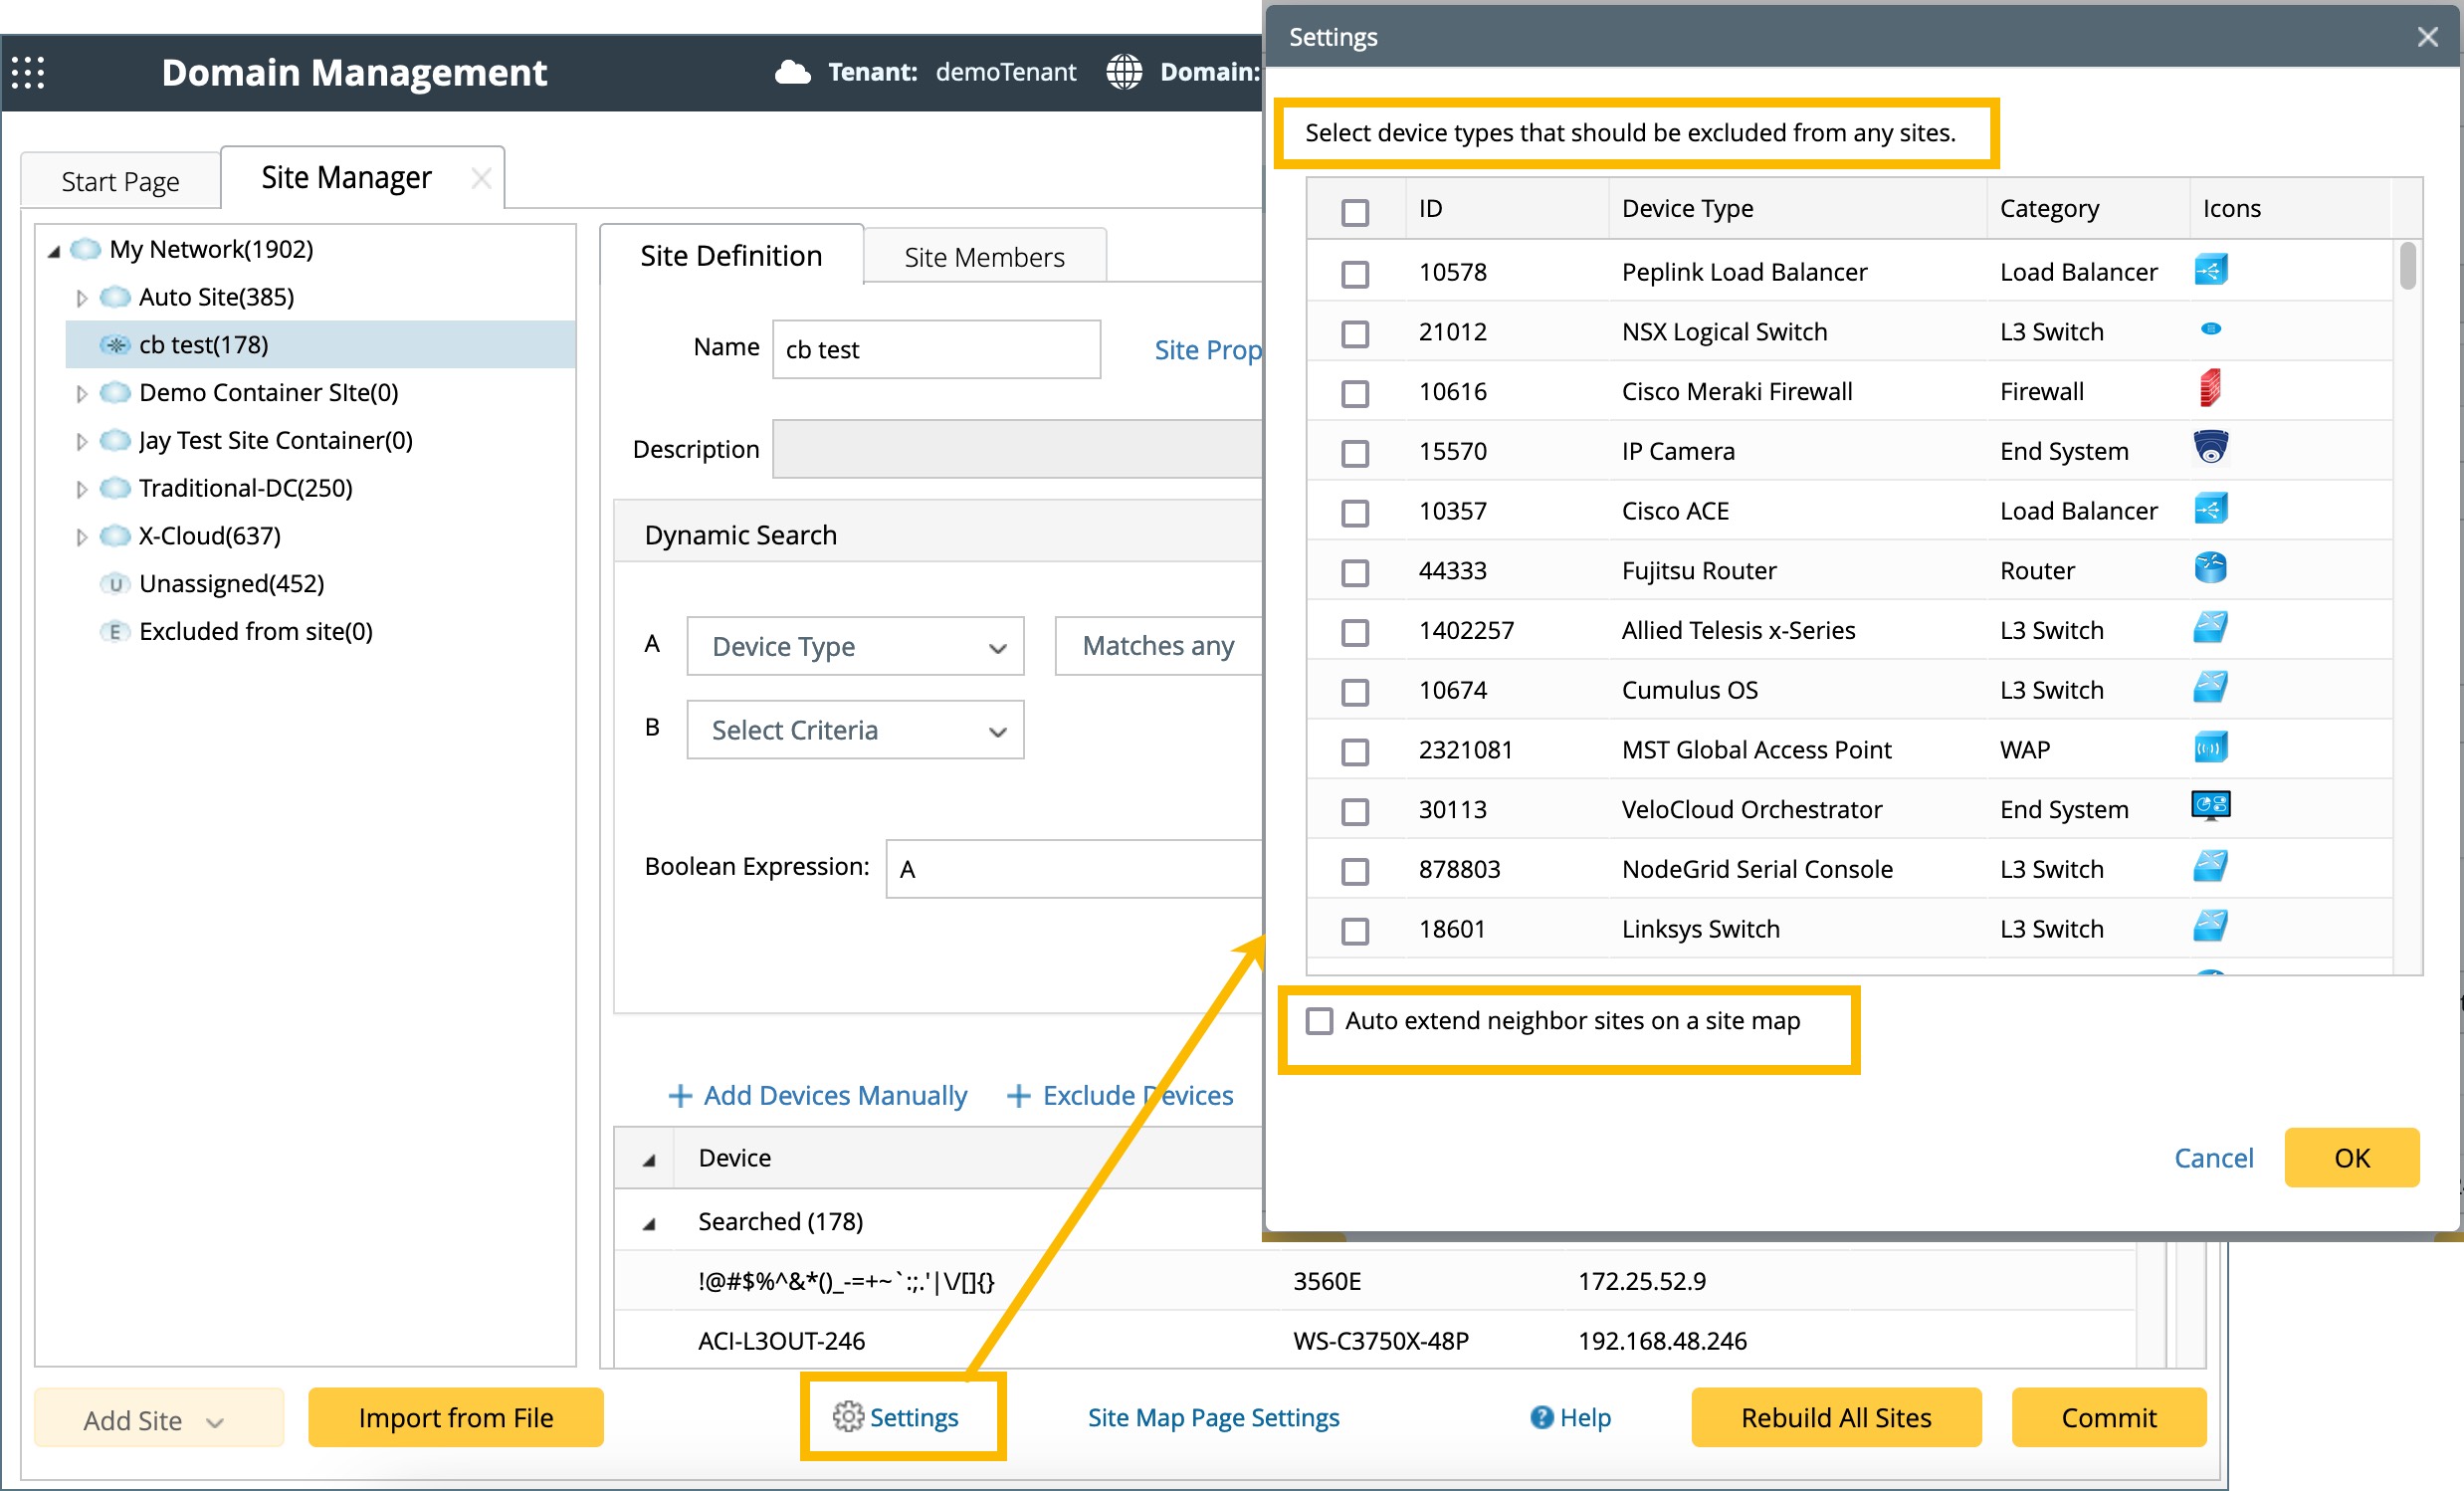This screenshot has width=2464, height=1491.
Task: Check the Cumulus OS row checkbox
Action: point(1355,692)
